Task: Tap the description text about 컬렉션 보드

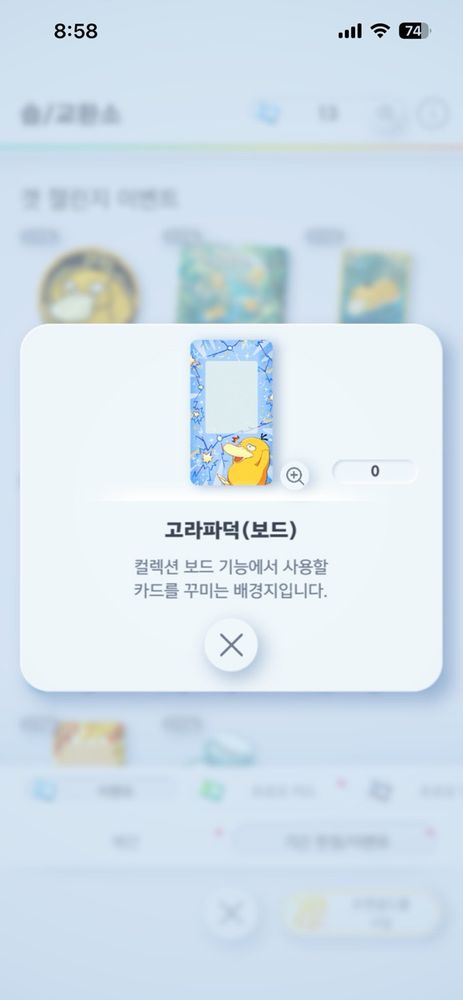Action: [x=231, y=578]
